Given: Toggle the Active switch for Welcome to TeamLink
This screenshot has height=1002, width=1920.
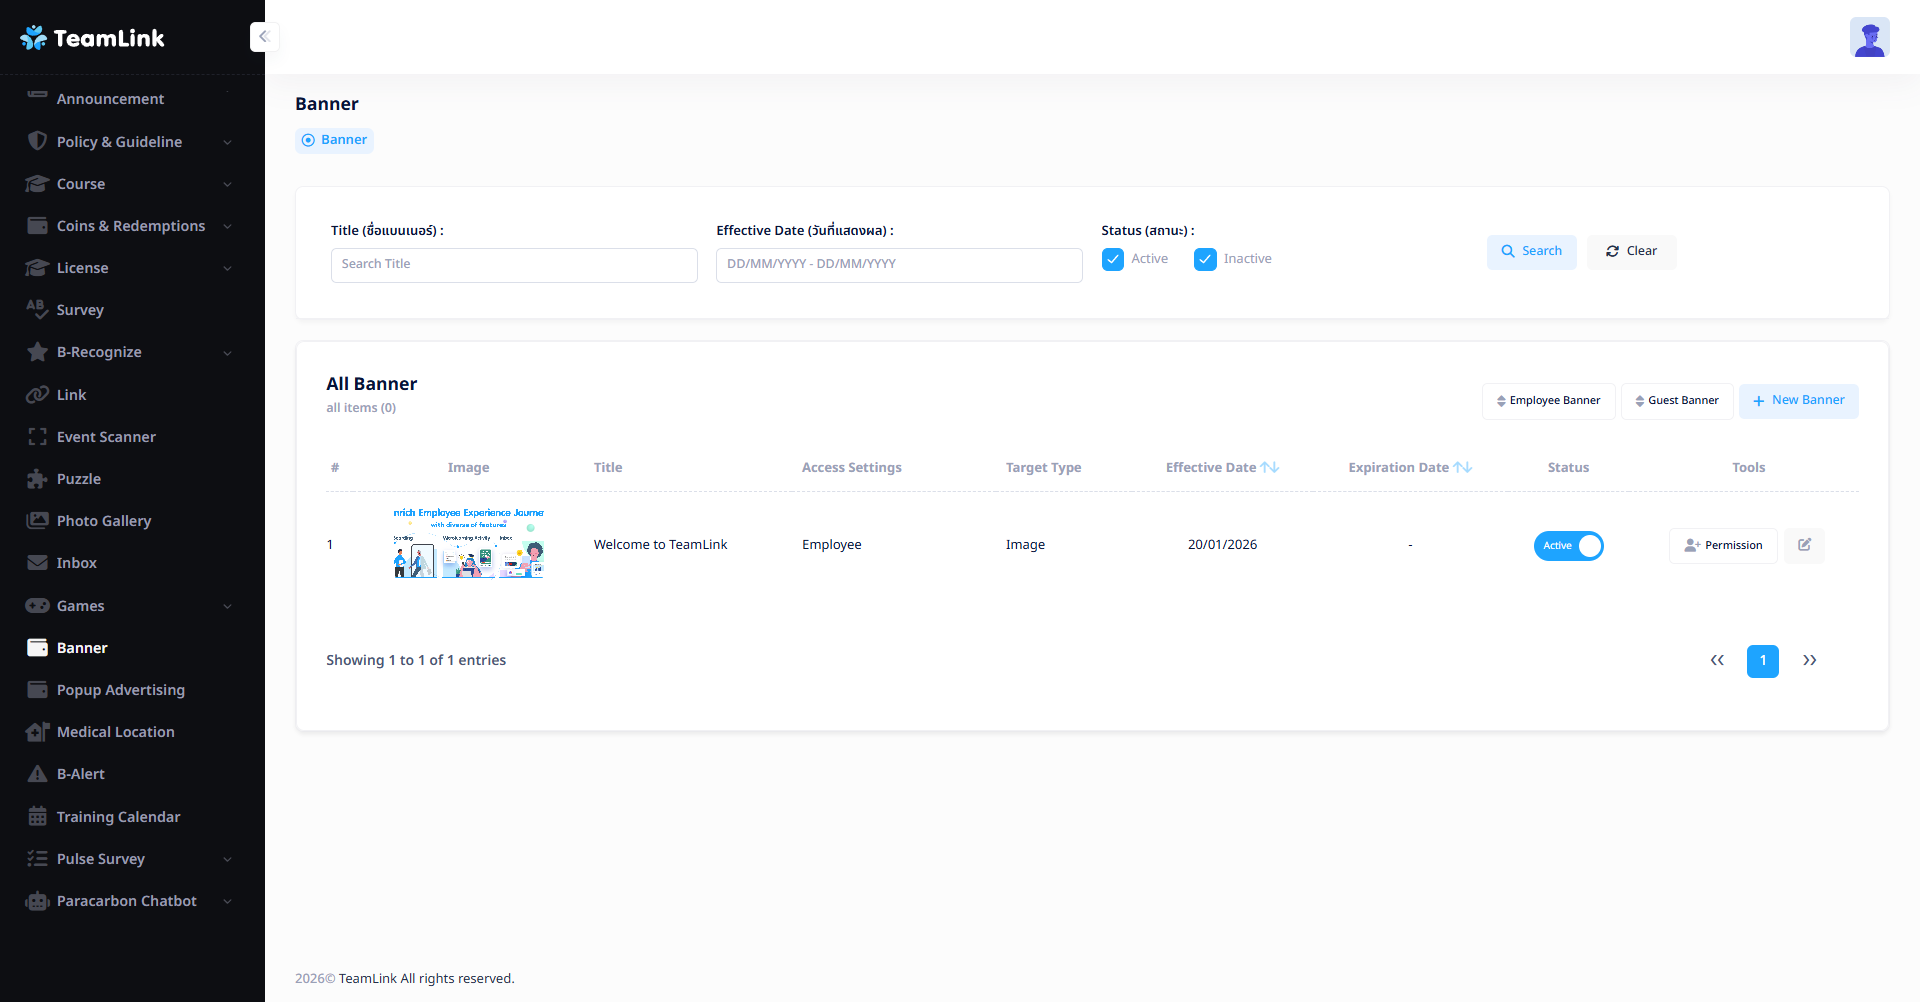Looking at the screenshot, I should 1568,545.
